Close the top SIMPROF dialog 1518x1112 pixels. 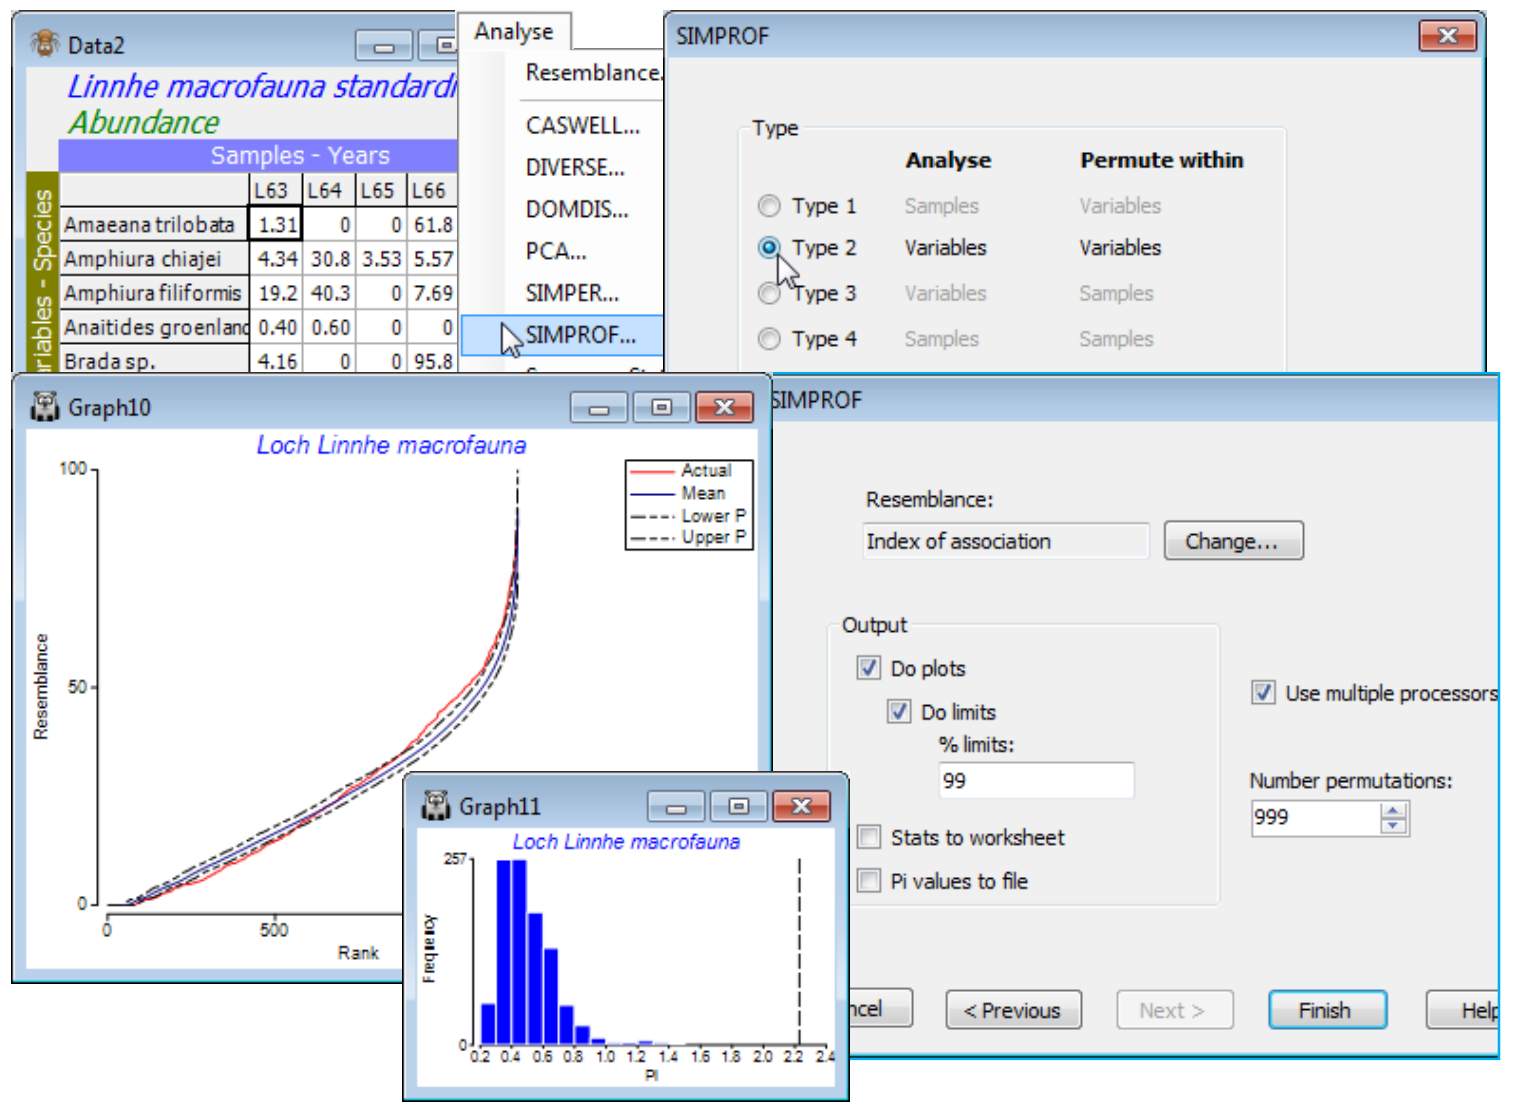(1447, 36)
